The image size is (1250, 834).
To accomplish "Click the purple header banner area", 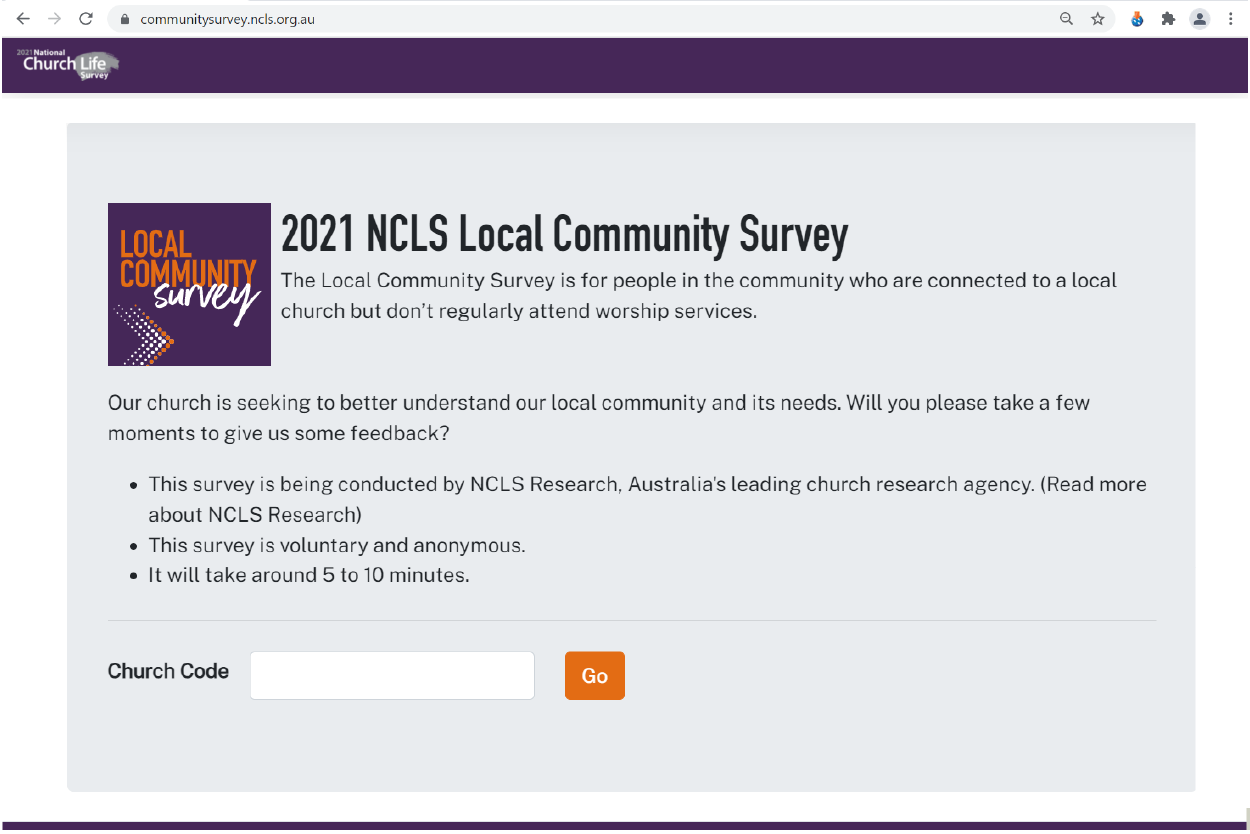I will (625, 65).
